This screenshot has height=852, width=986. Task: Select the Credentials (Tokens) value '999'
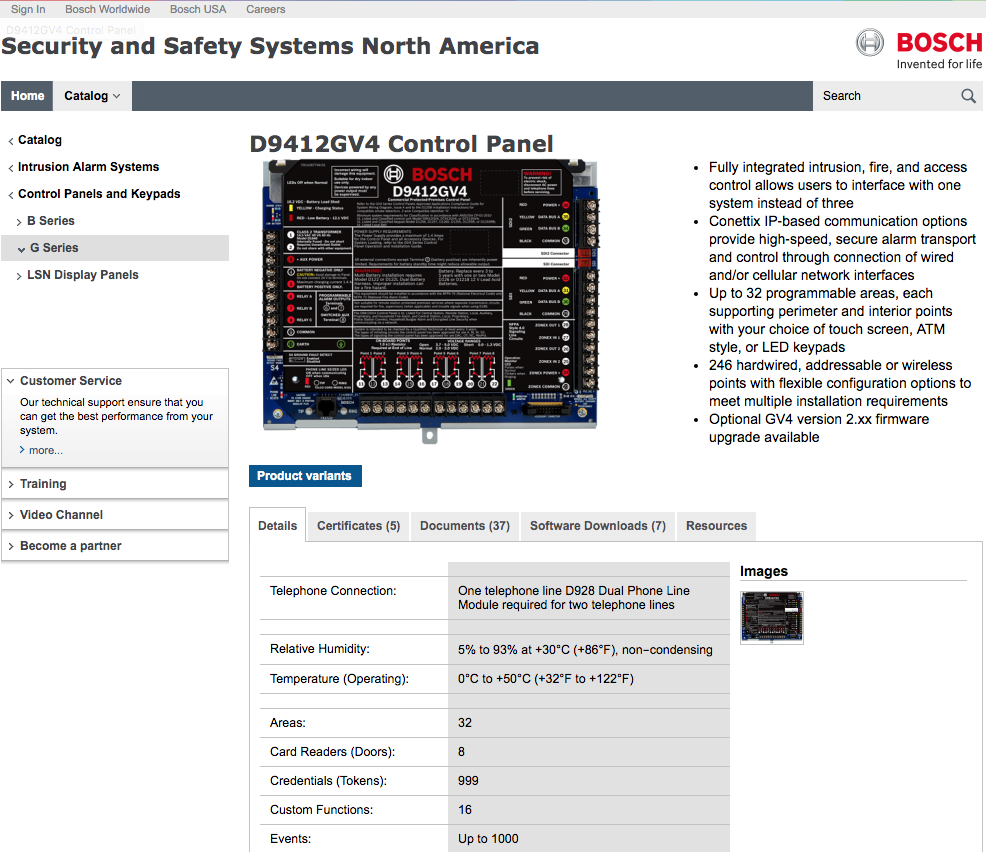pyautogui.click(x=468, y=781)
